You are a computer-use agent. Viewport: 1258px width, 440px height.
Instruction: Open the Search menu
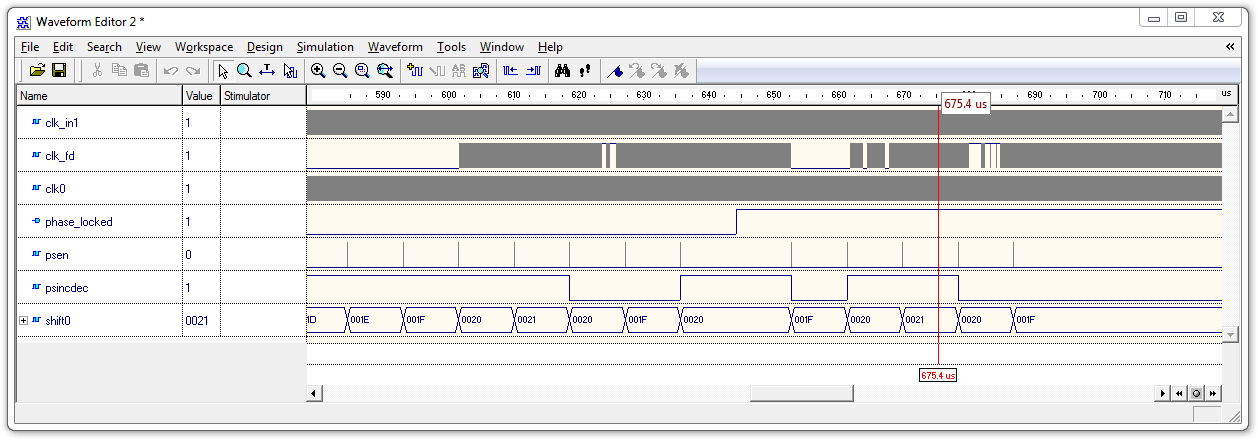[104, 47]
